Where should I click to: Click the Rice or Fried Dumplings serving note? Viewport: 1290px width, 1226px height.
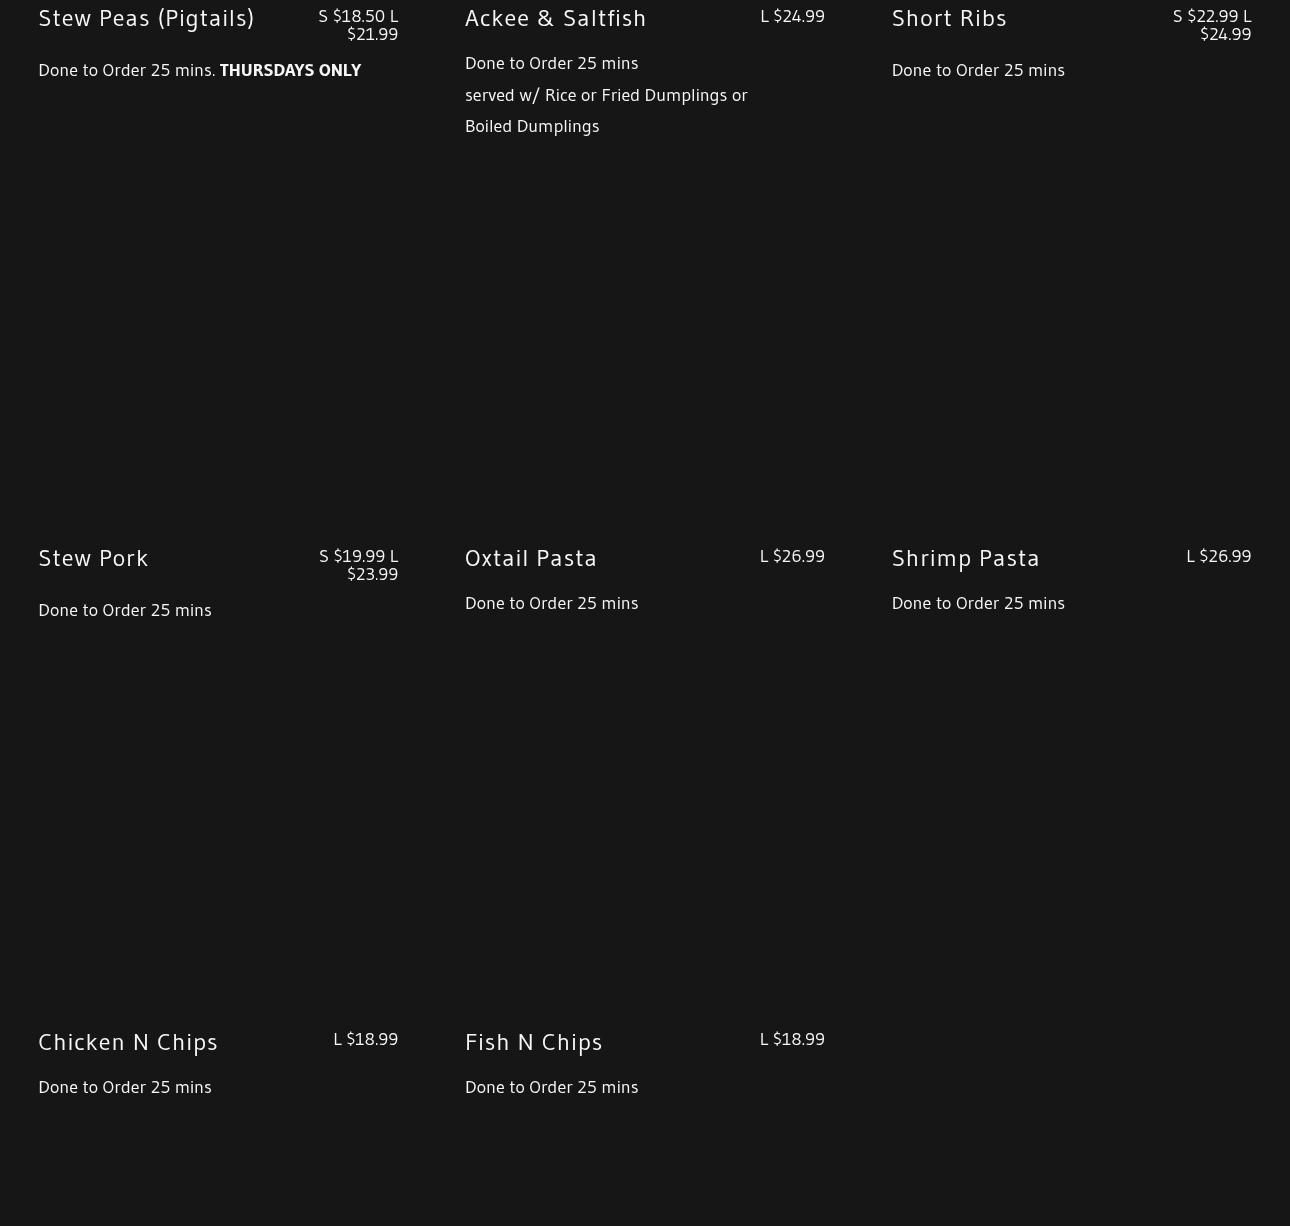coord(606,110)
